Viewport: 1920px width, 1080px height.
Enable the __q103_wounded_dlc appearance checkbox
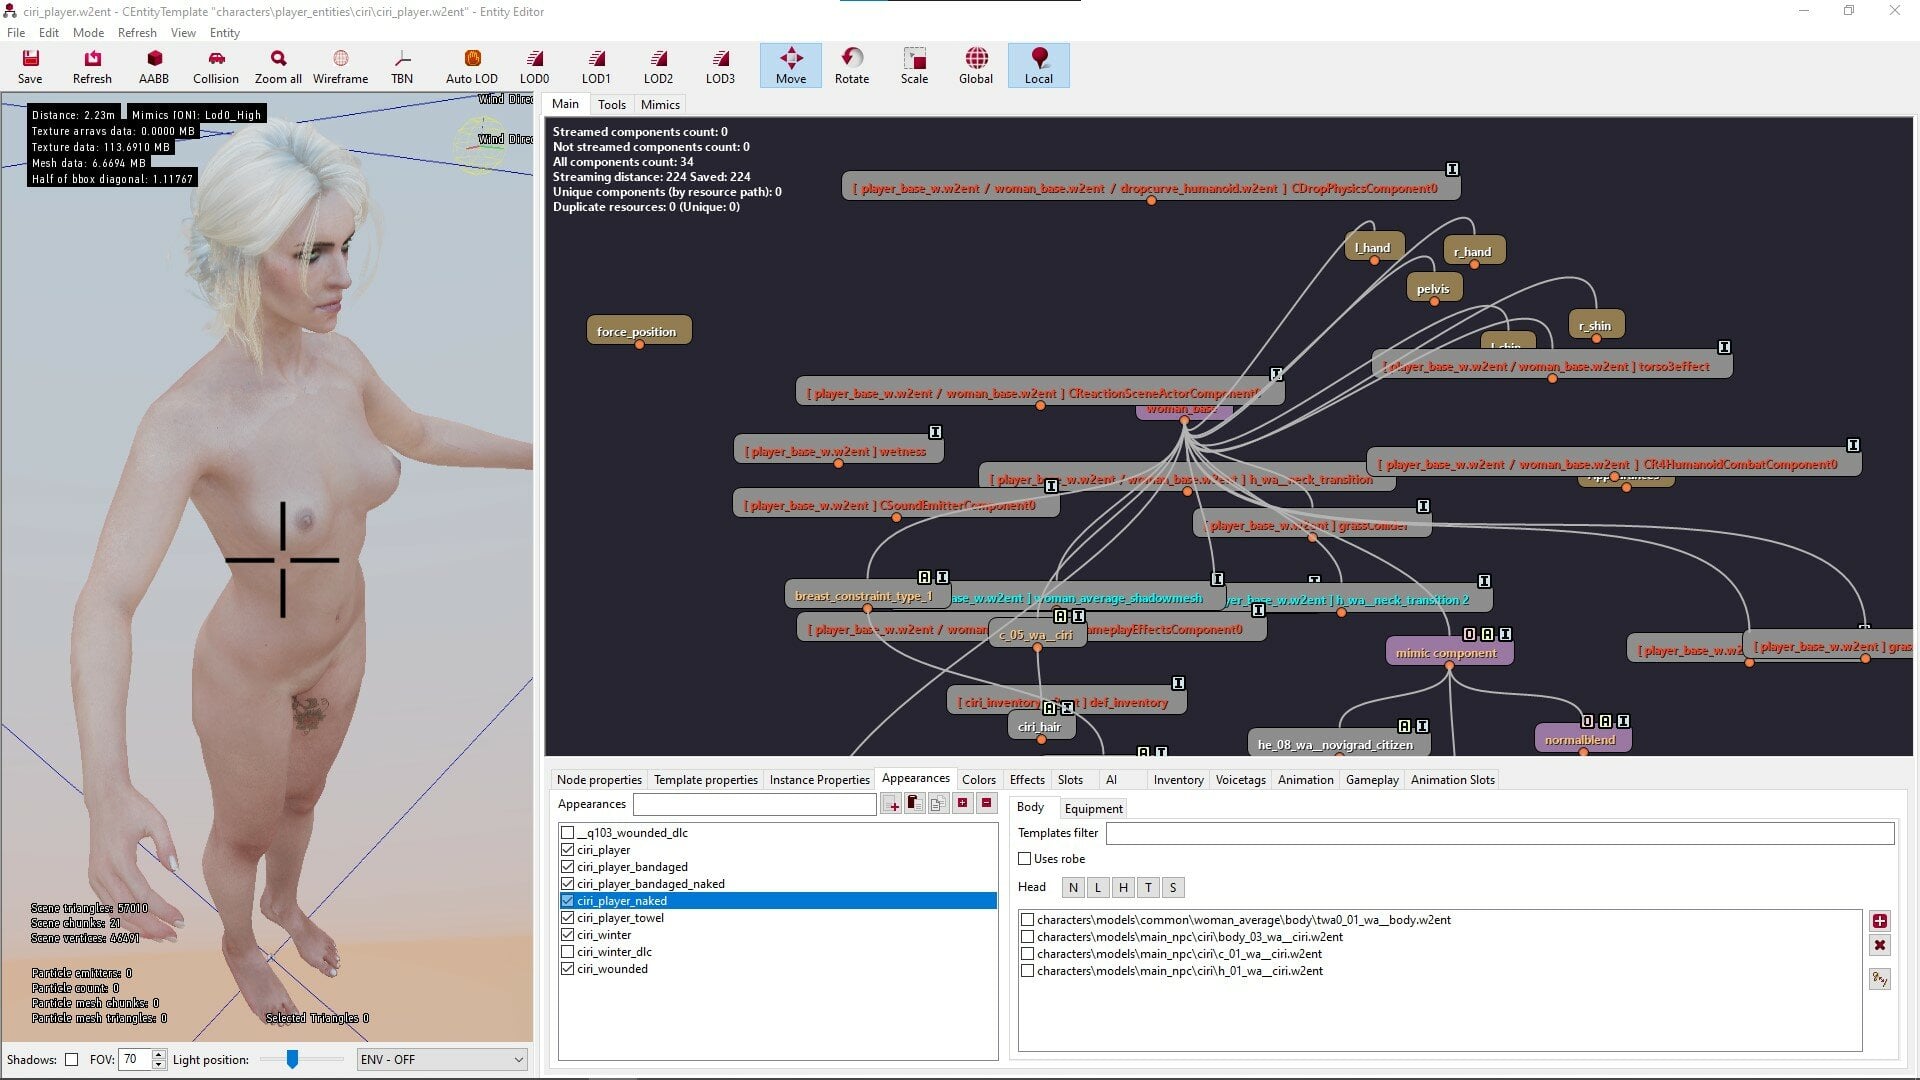567,832
